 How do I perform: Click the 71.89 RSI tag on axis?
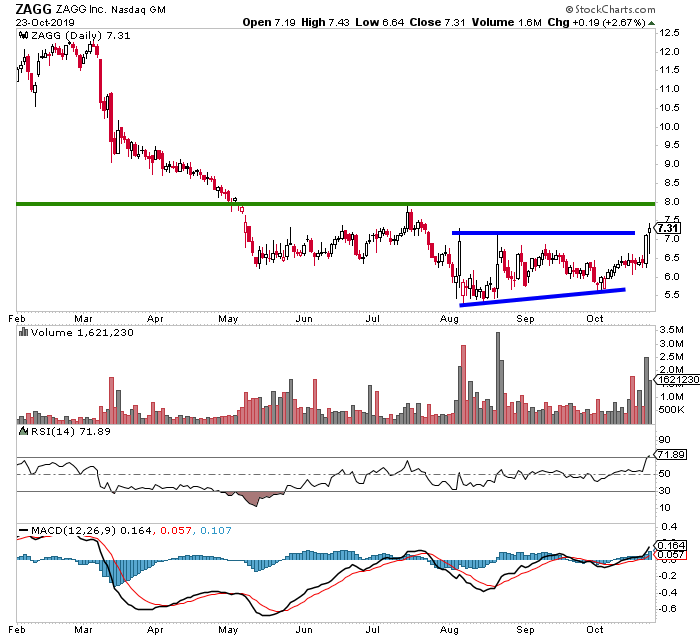click(x=671, y=455)
